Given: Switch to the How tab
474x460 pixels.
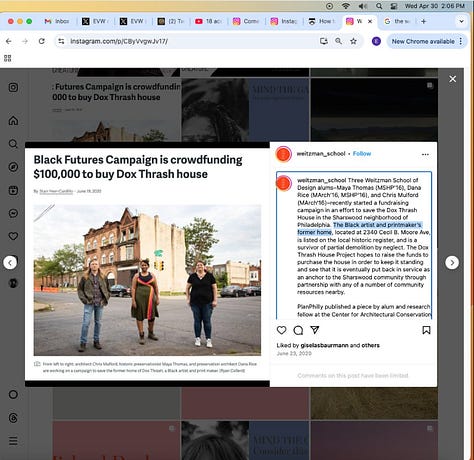Looking at the screenshot, I should coord(322,21).
